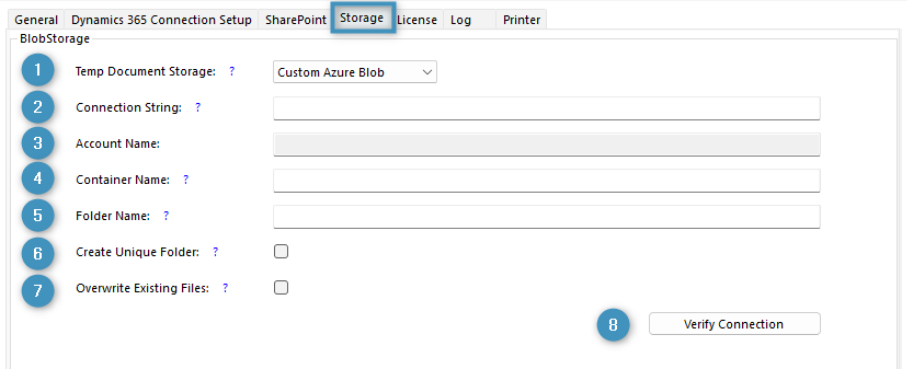909x369 pixels.
Task: Click the BlobStorage group heading
Action: tap(54, 39)
